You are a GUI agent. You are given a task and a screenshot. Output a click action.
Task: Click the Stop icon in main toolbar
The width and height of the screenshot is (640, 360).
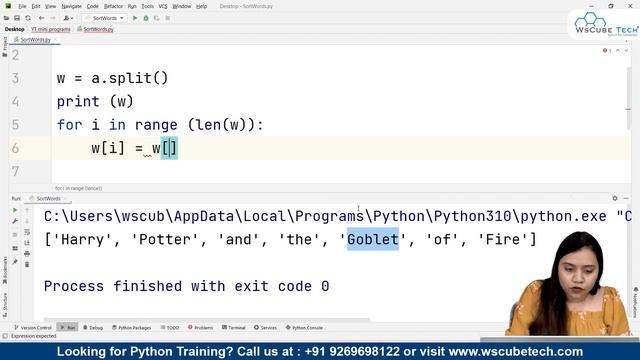click(167, 18)
